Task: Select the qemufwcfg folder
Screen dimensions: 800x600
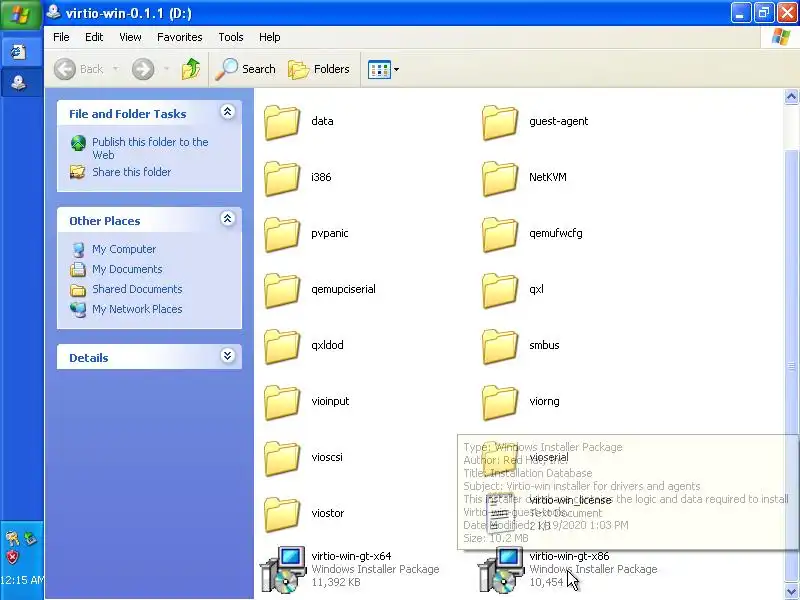Action: tap(532, 234)
